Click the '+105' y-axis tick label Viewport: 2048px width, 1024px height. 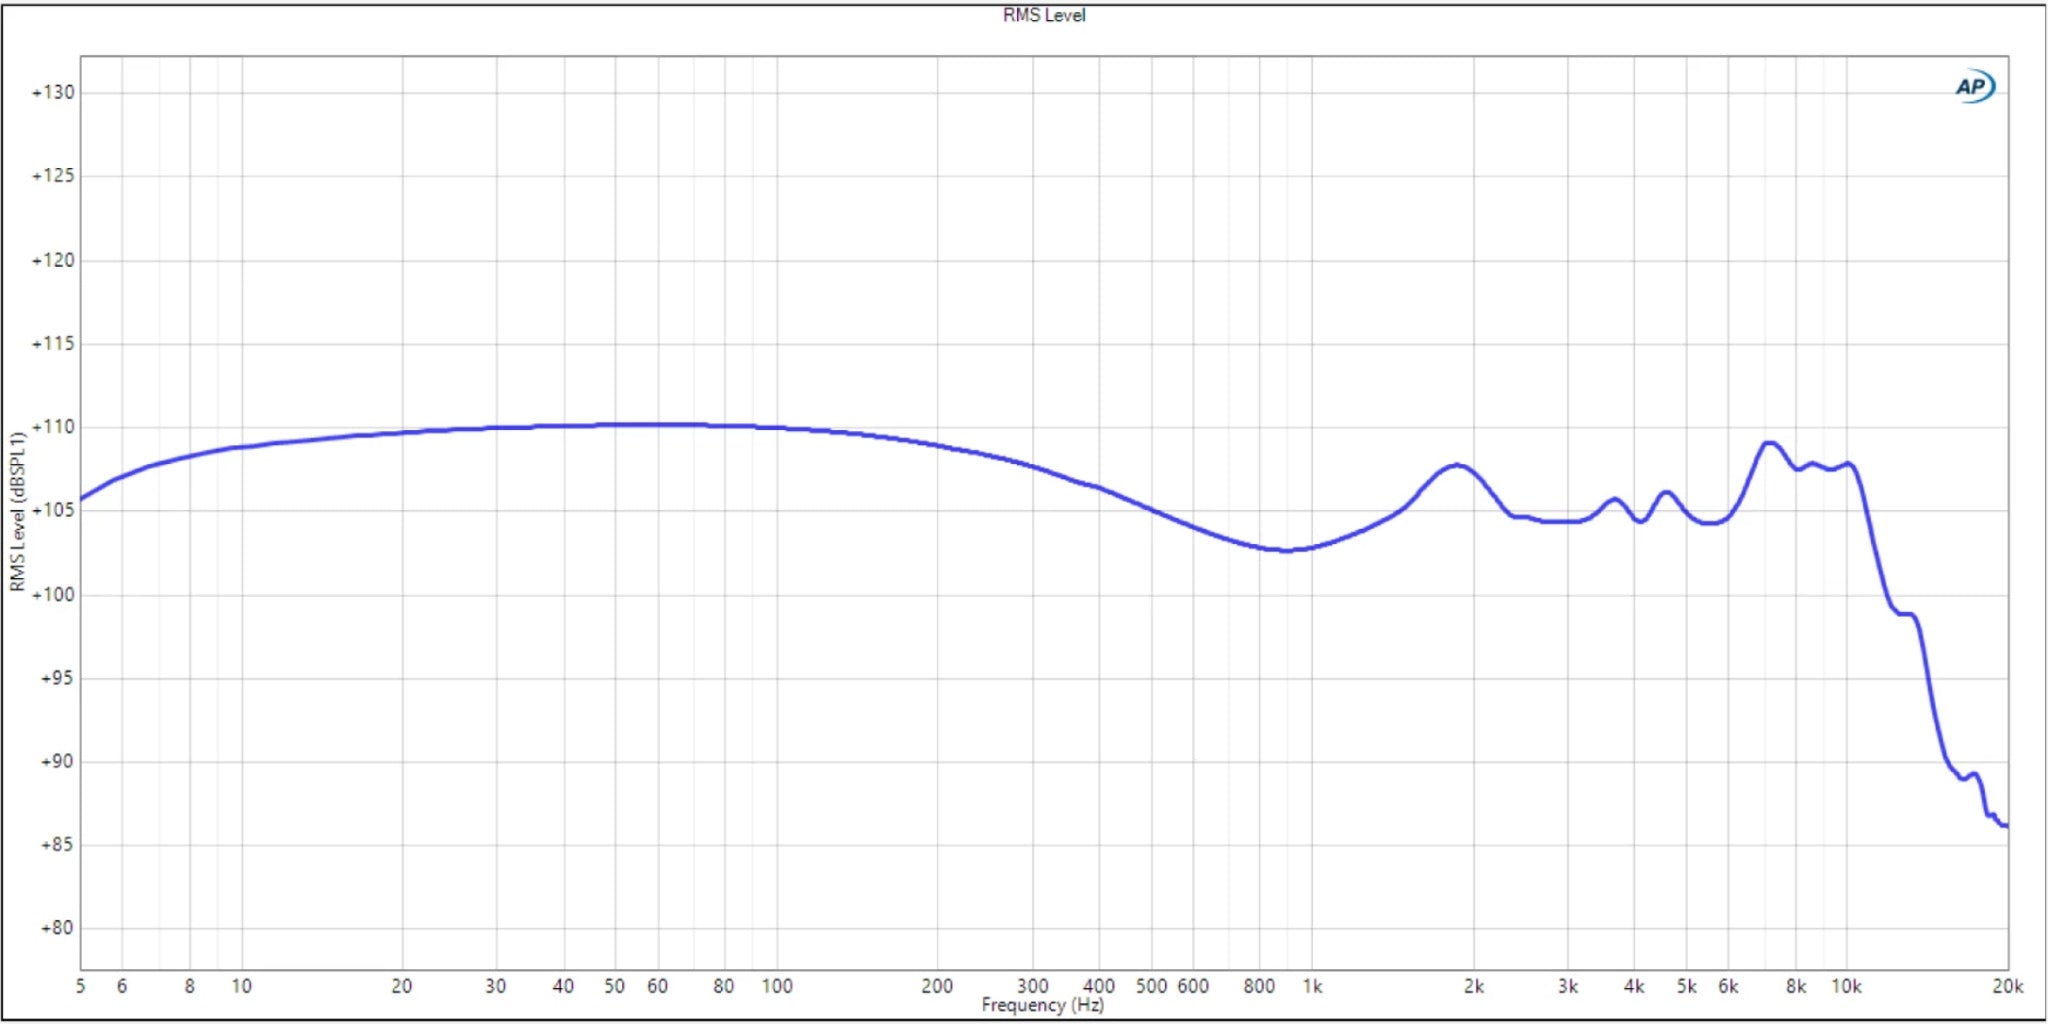[x=54, y=510]
